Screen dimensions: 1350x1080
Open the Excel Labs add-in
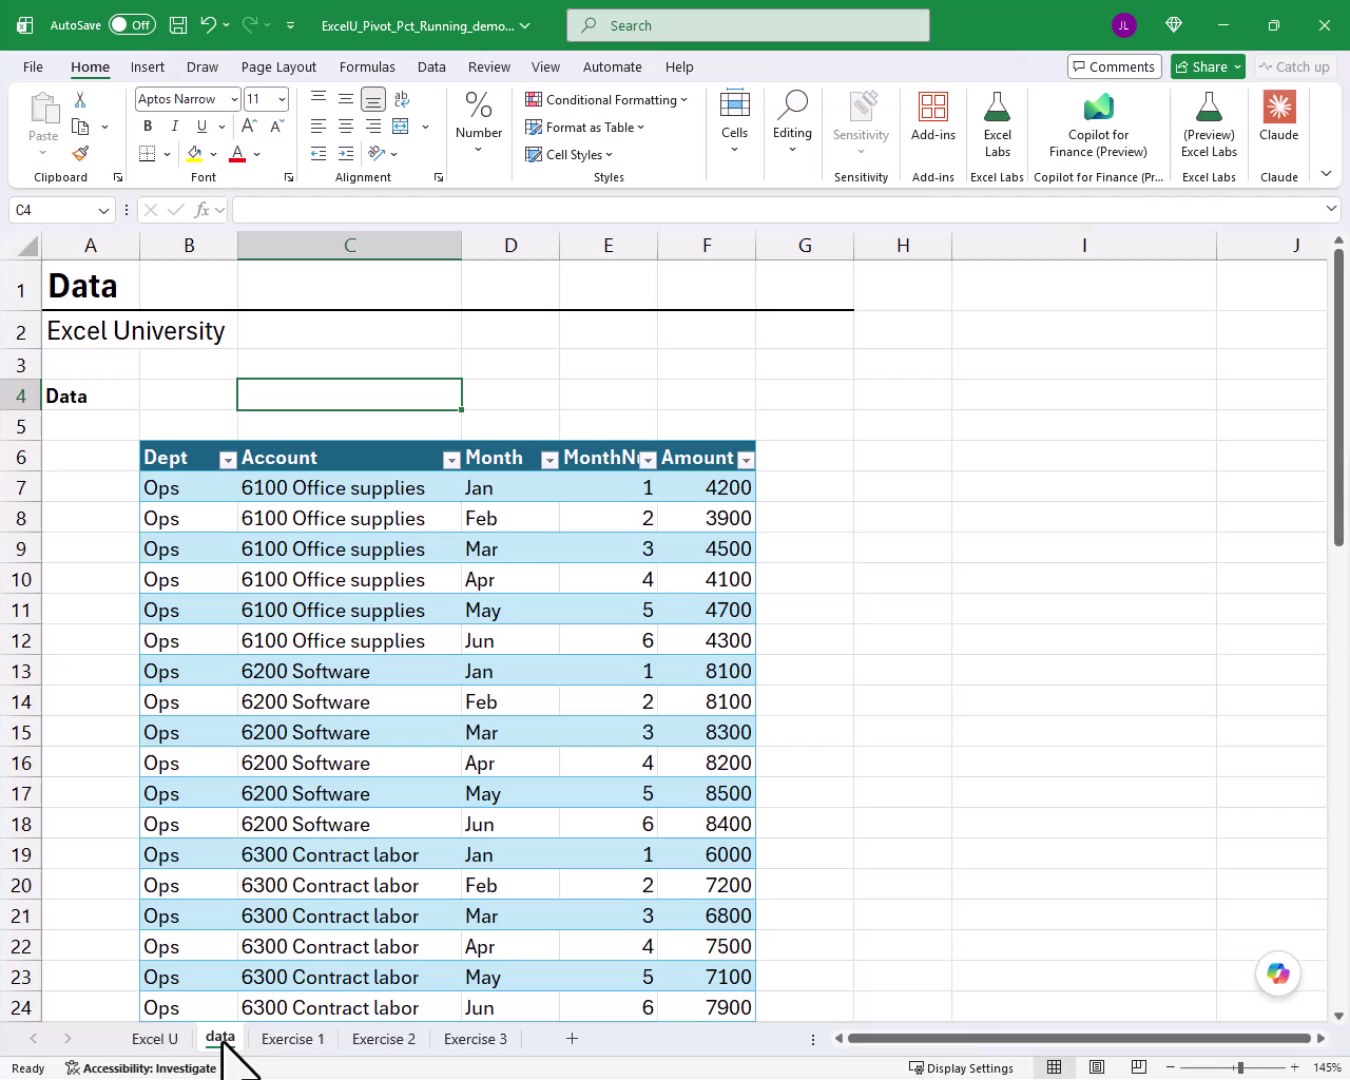(997, 124)
